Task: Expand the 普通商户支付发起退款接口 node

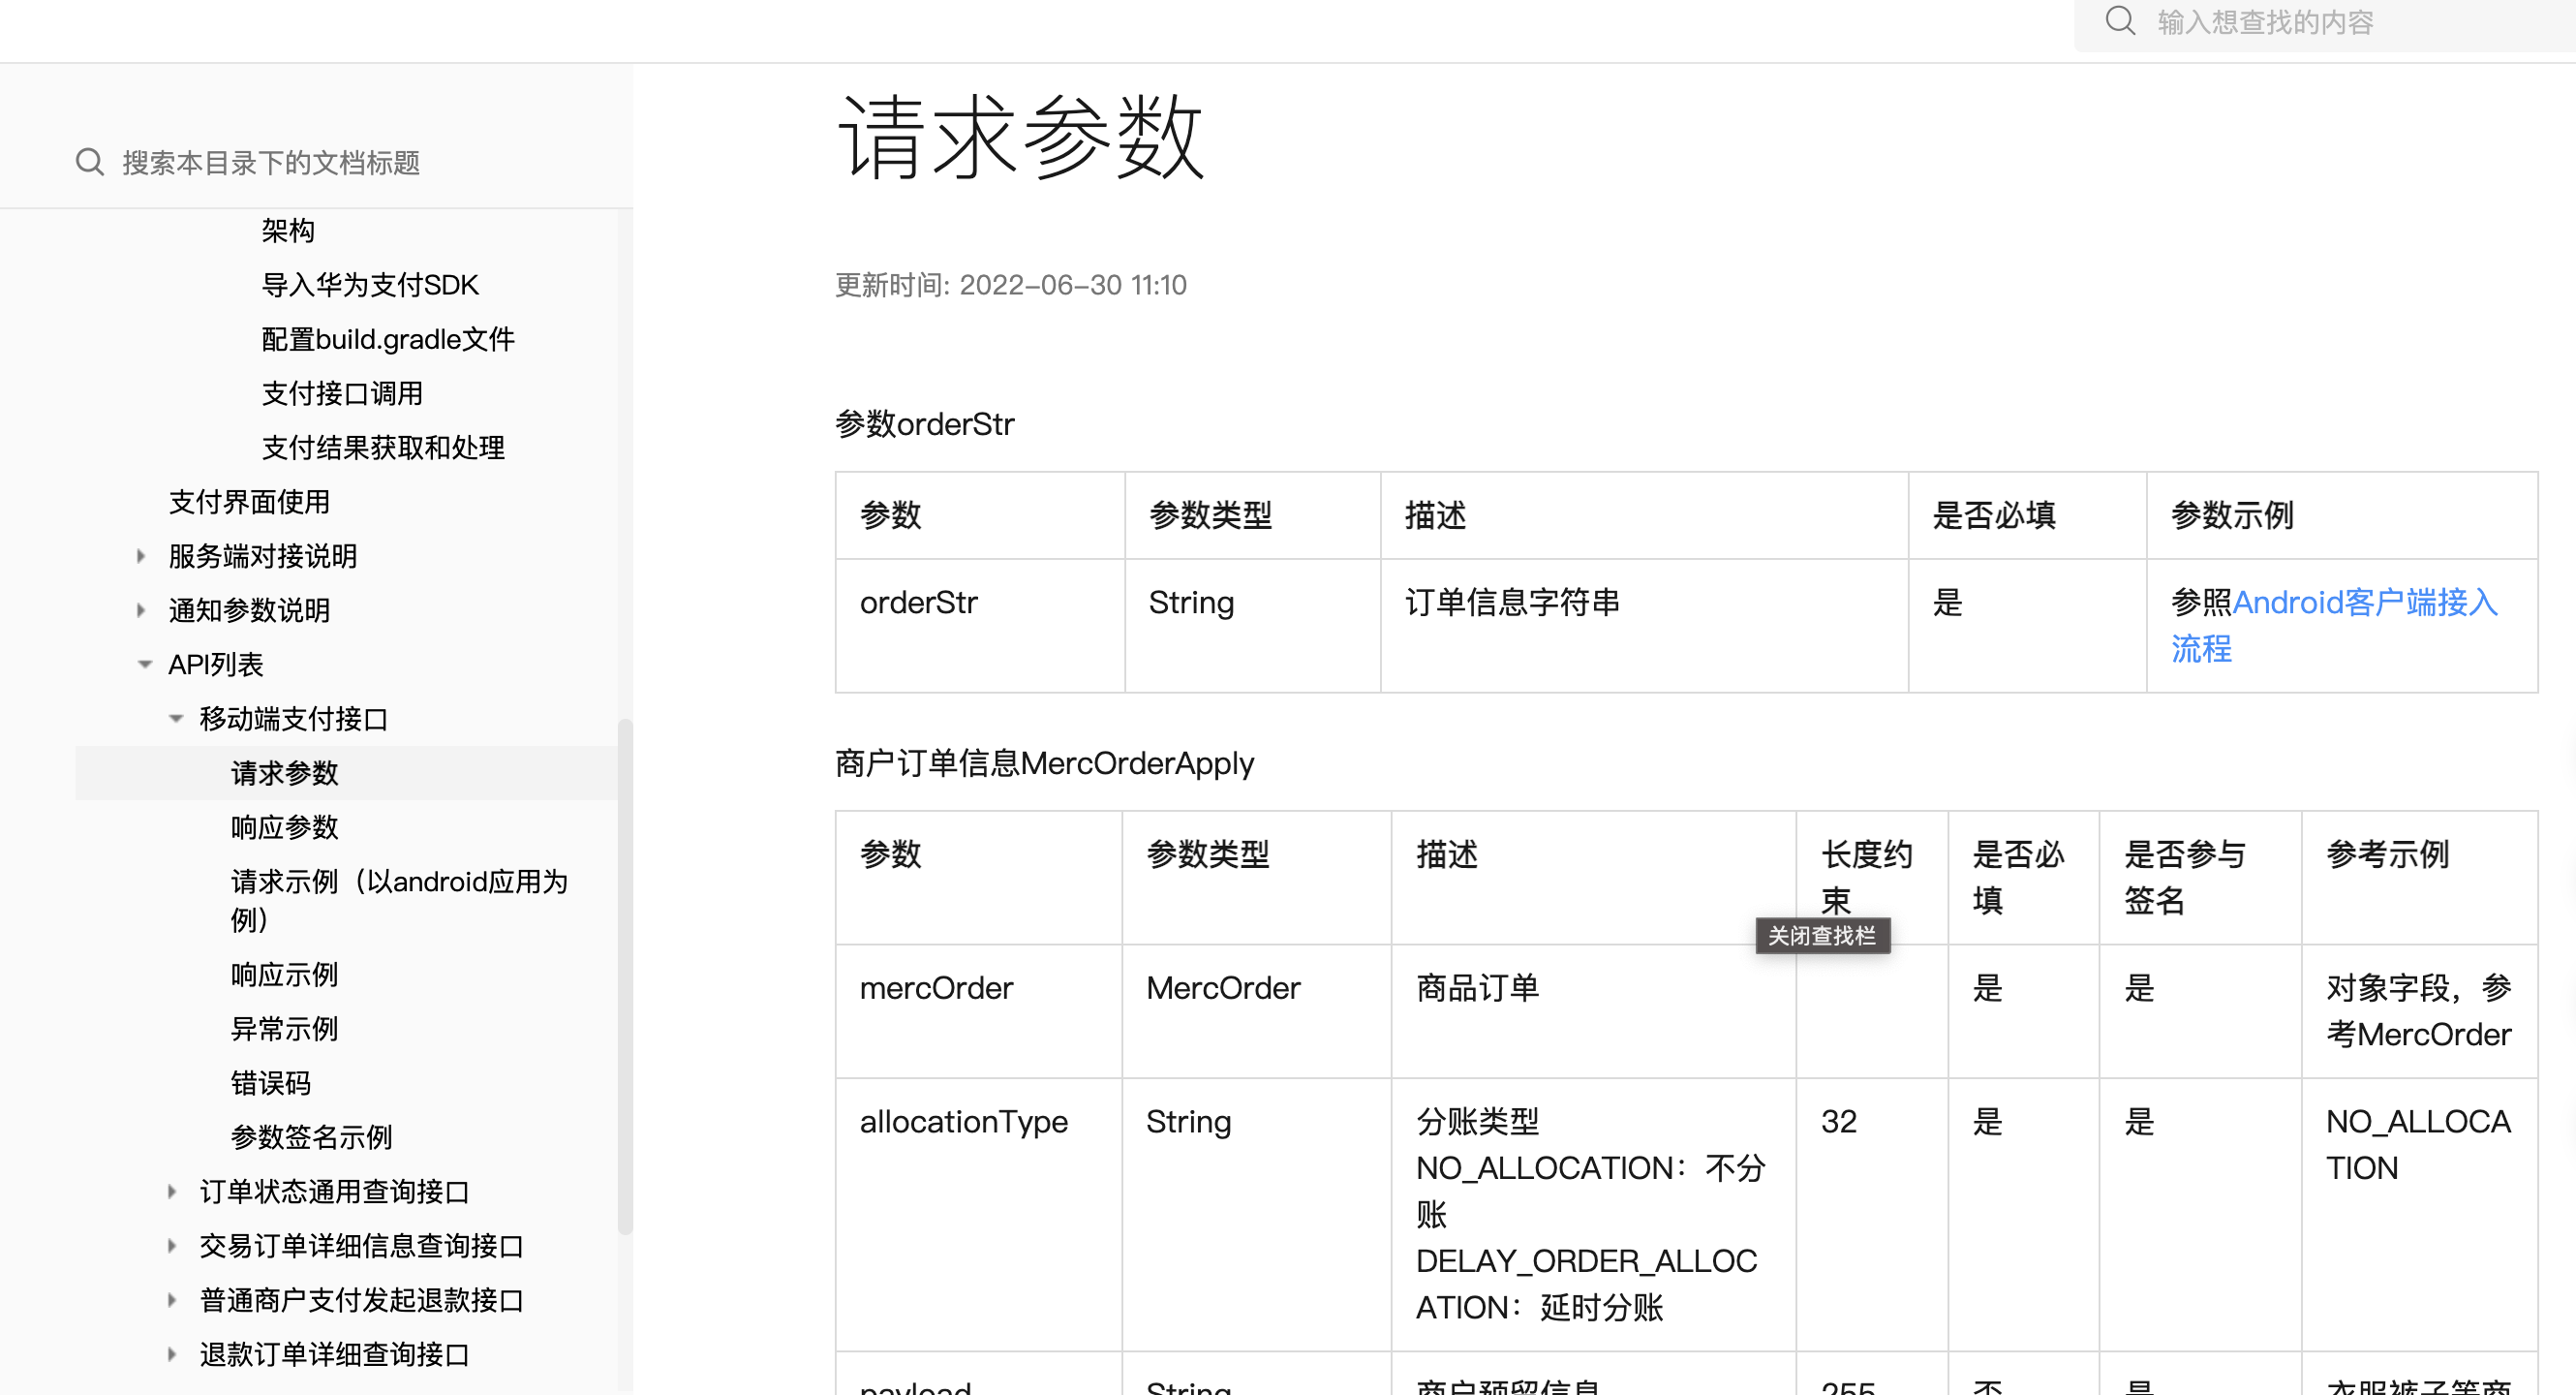Action: pyautogui.click(x=172, y=1300)
